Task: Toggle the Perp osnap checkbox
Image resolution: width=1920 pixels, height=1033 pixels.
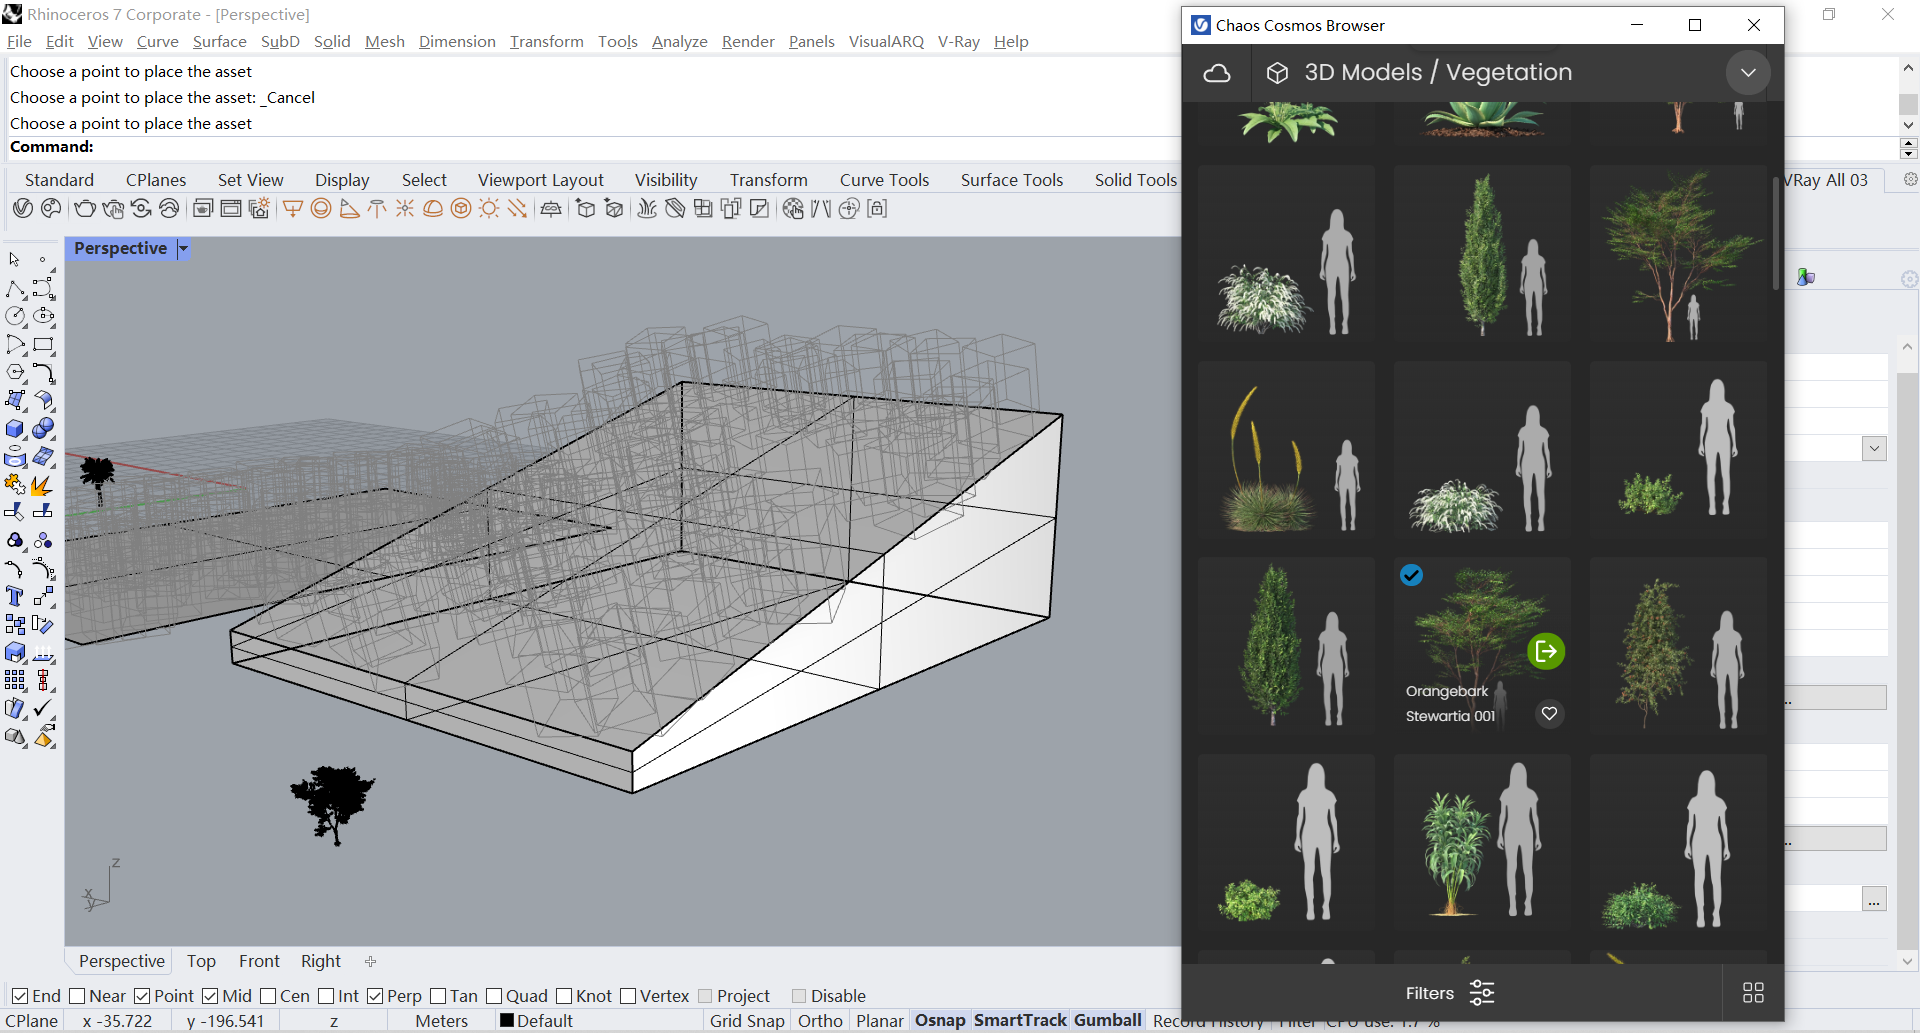Action: (375, 996)
